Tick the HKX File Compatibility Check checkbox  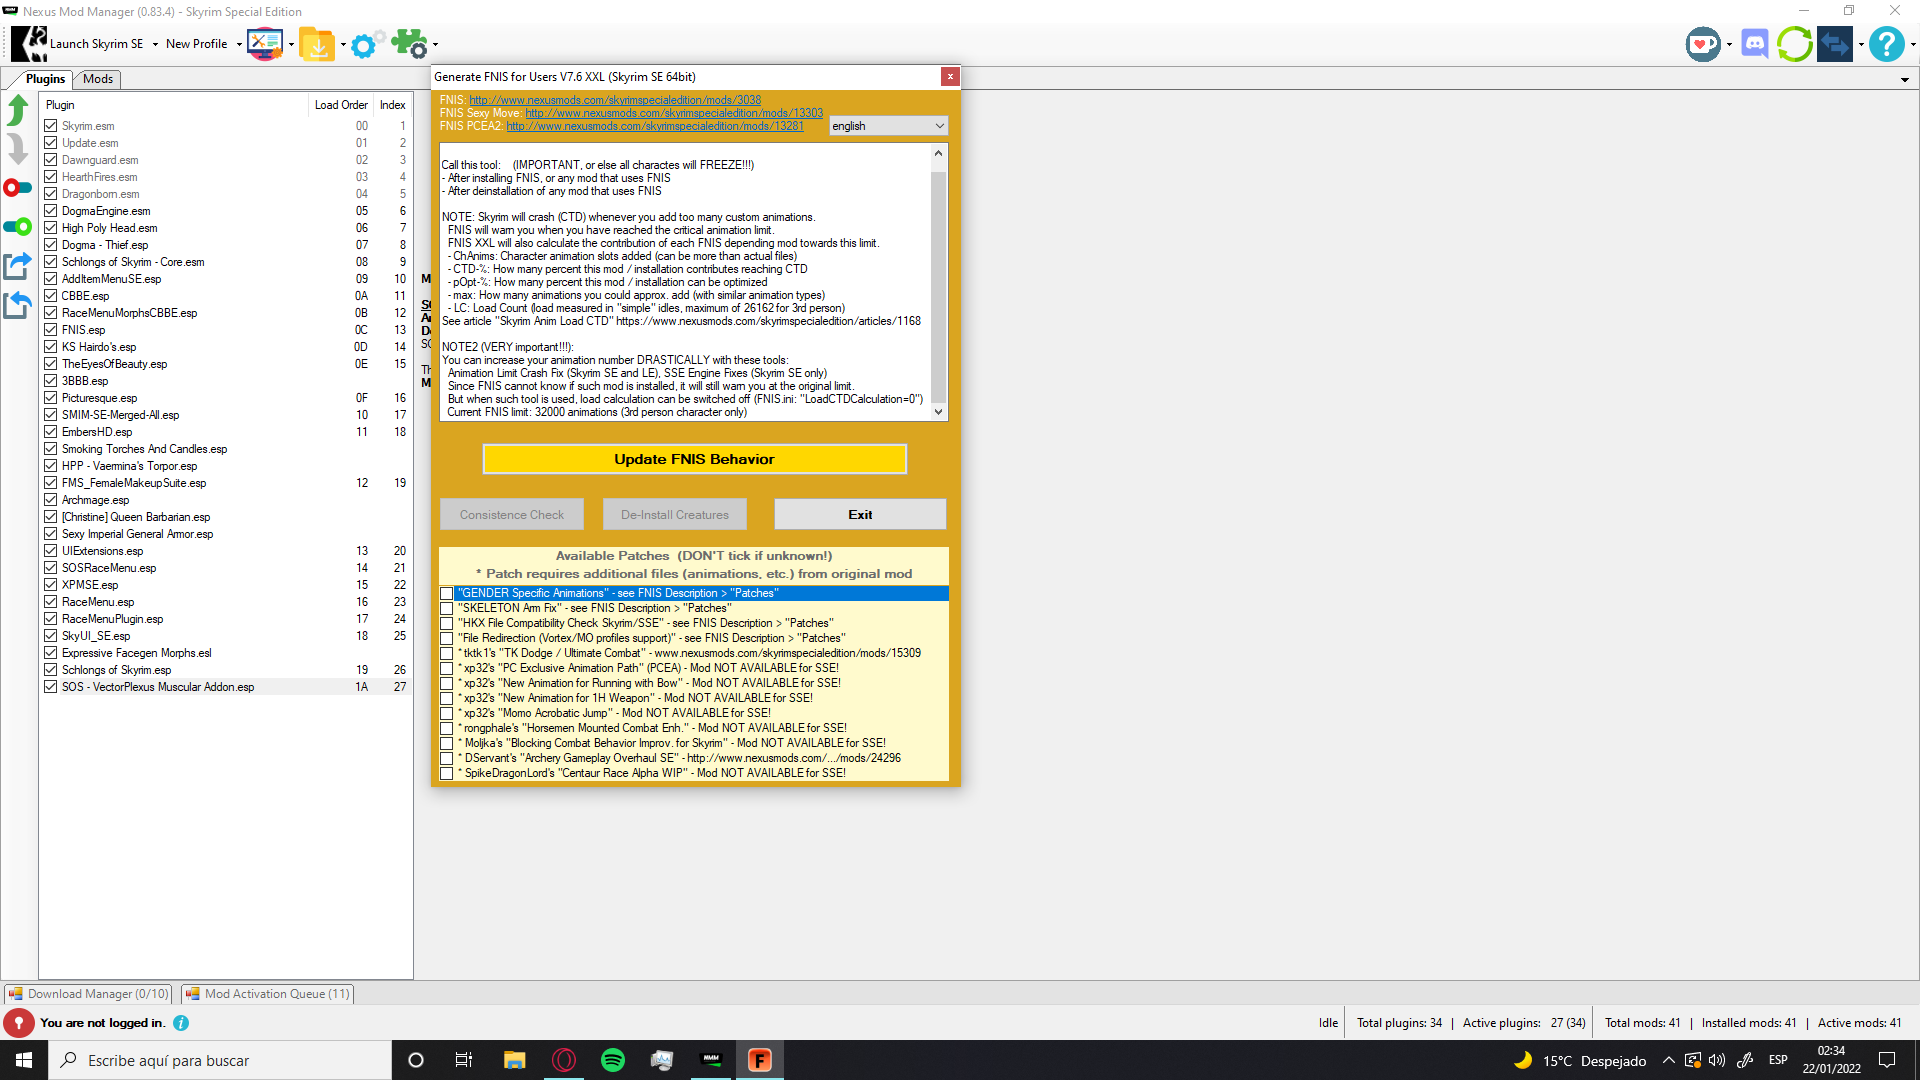(447, 624)
